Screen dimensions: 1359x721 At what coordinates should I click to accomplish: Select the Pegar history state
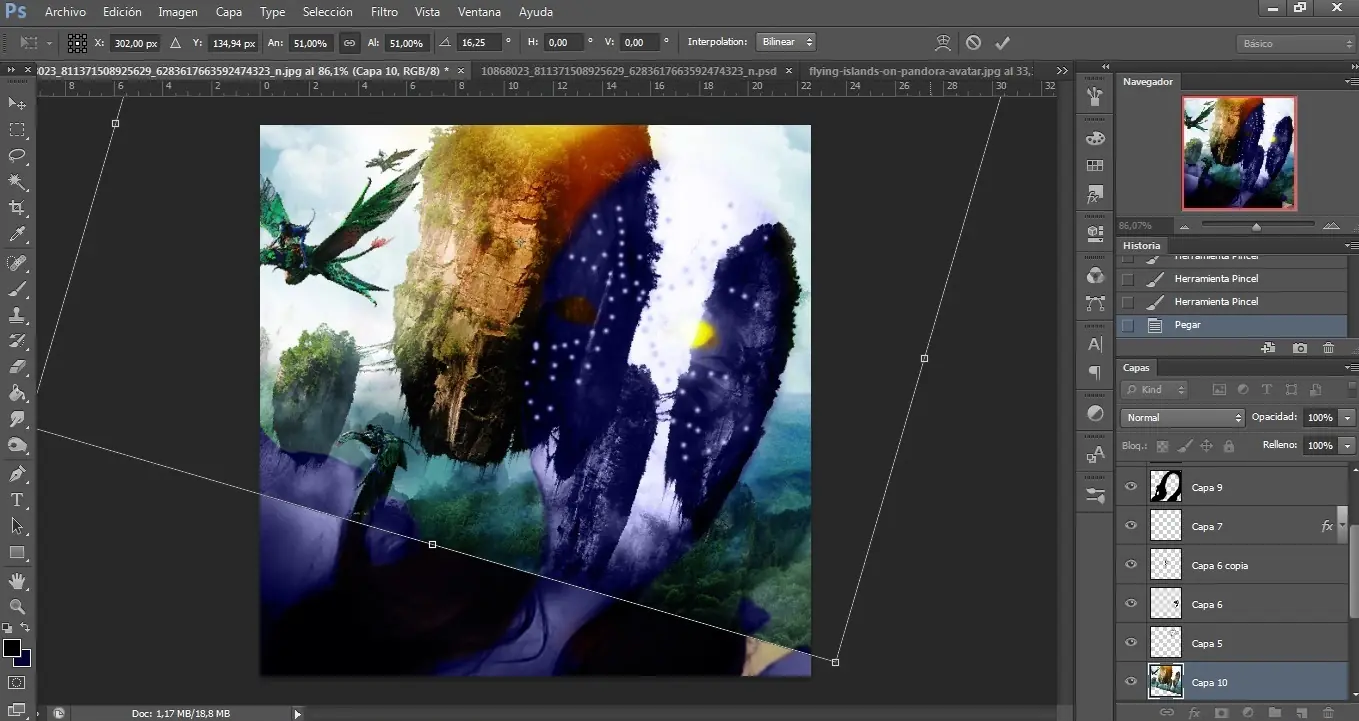pos(1232,325)
